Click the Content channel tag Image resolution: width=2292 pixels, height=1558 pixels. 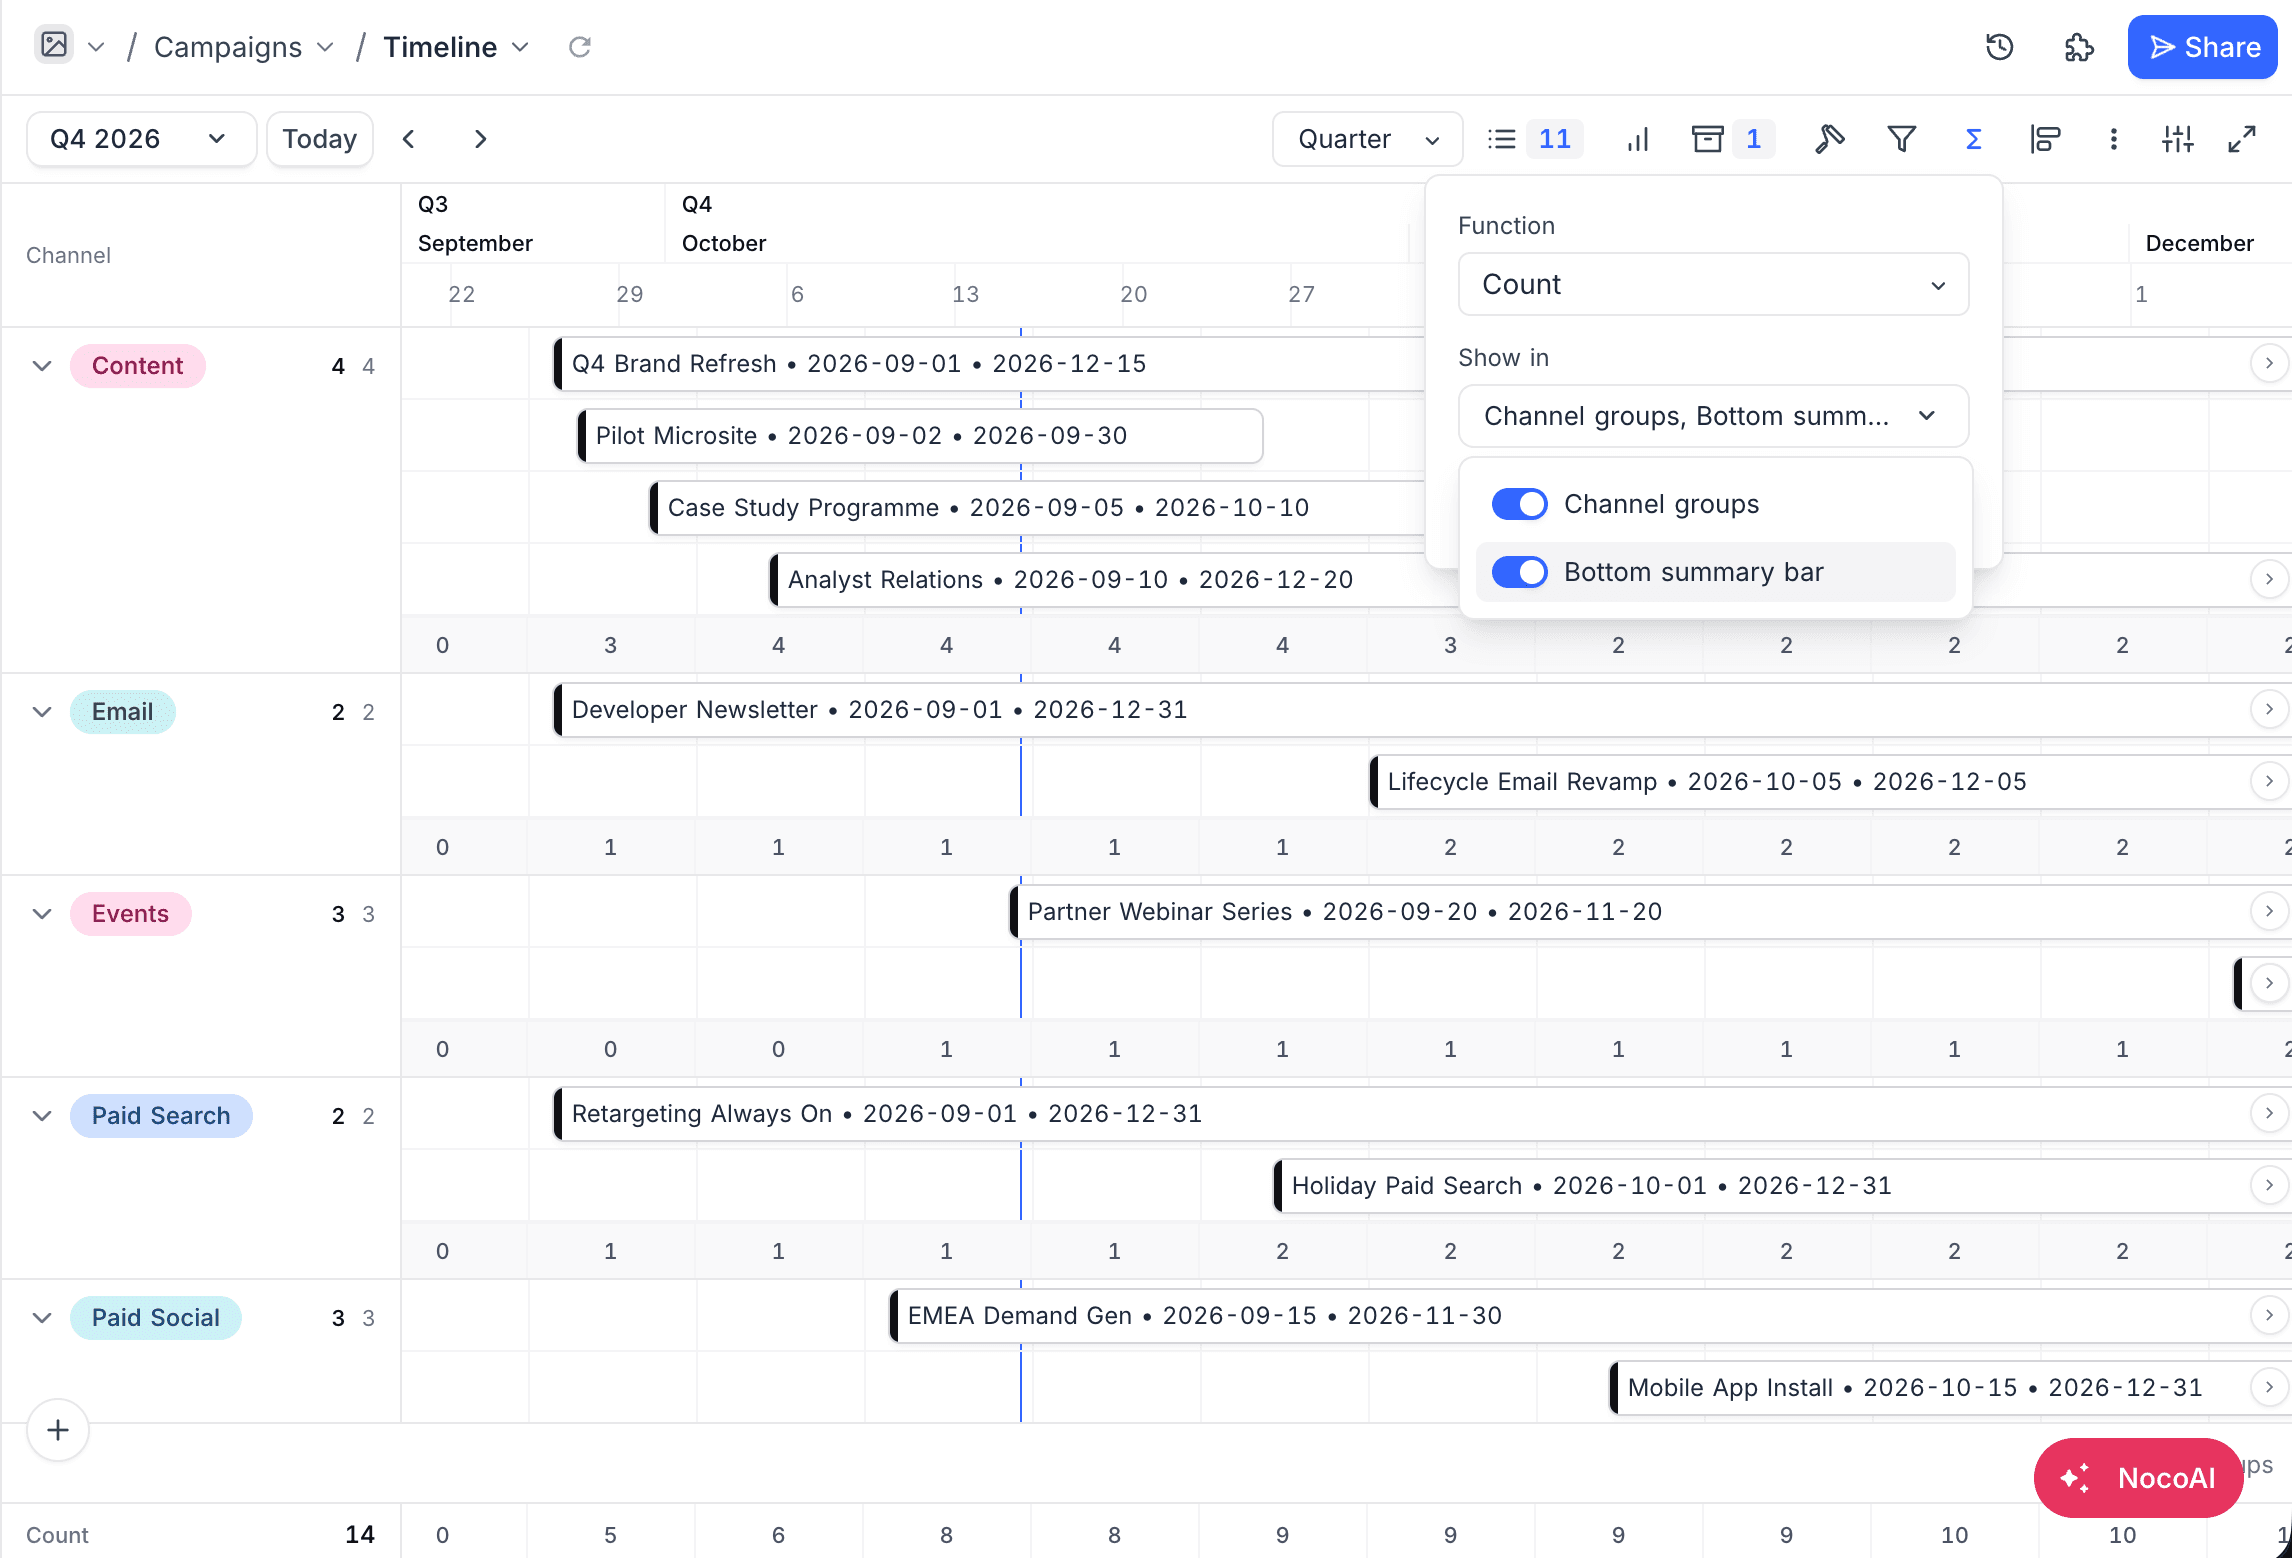(x=137, y=366)
